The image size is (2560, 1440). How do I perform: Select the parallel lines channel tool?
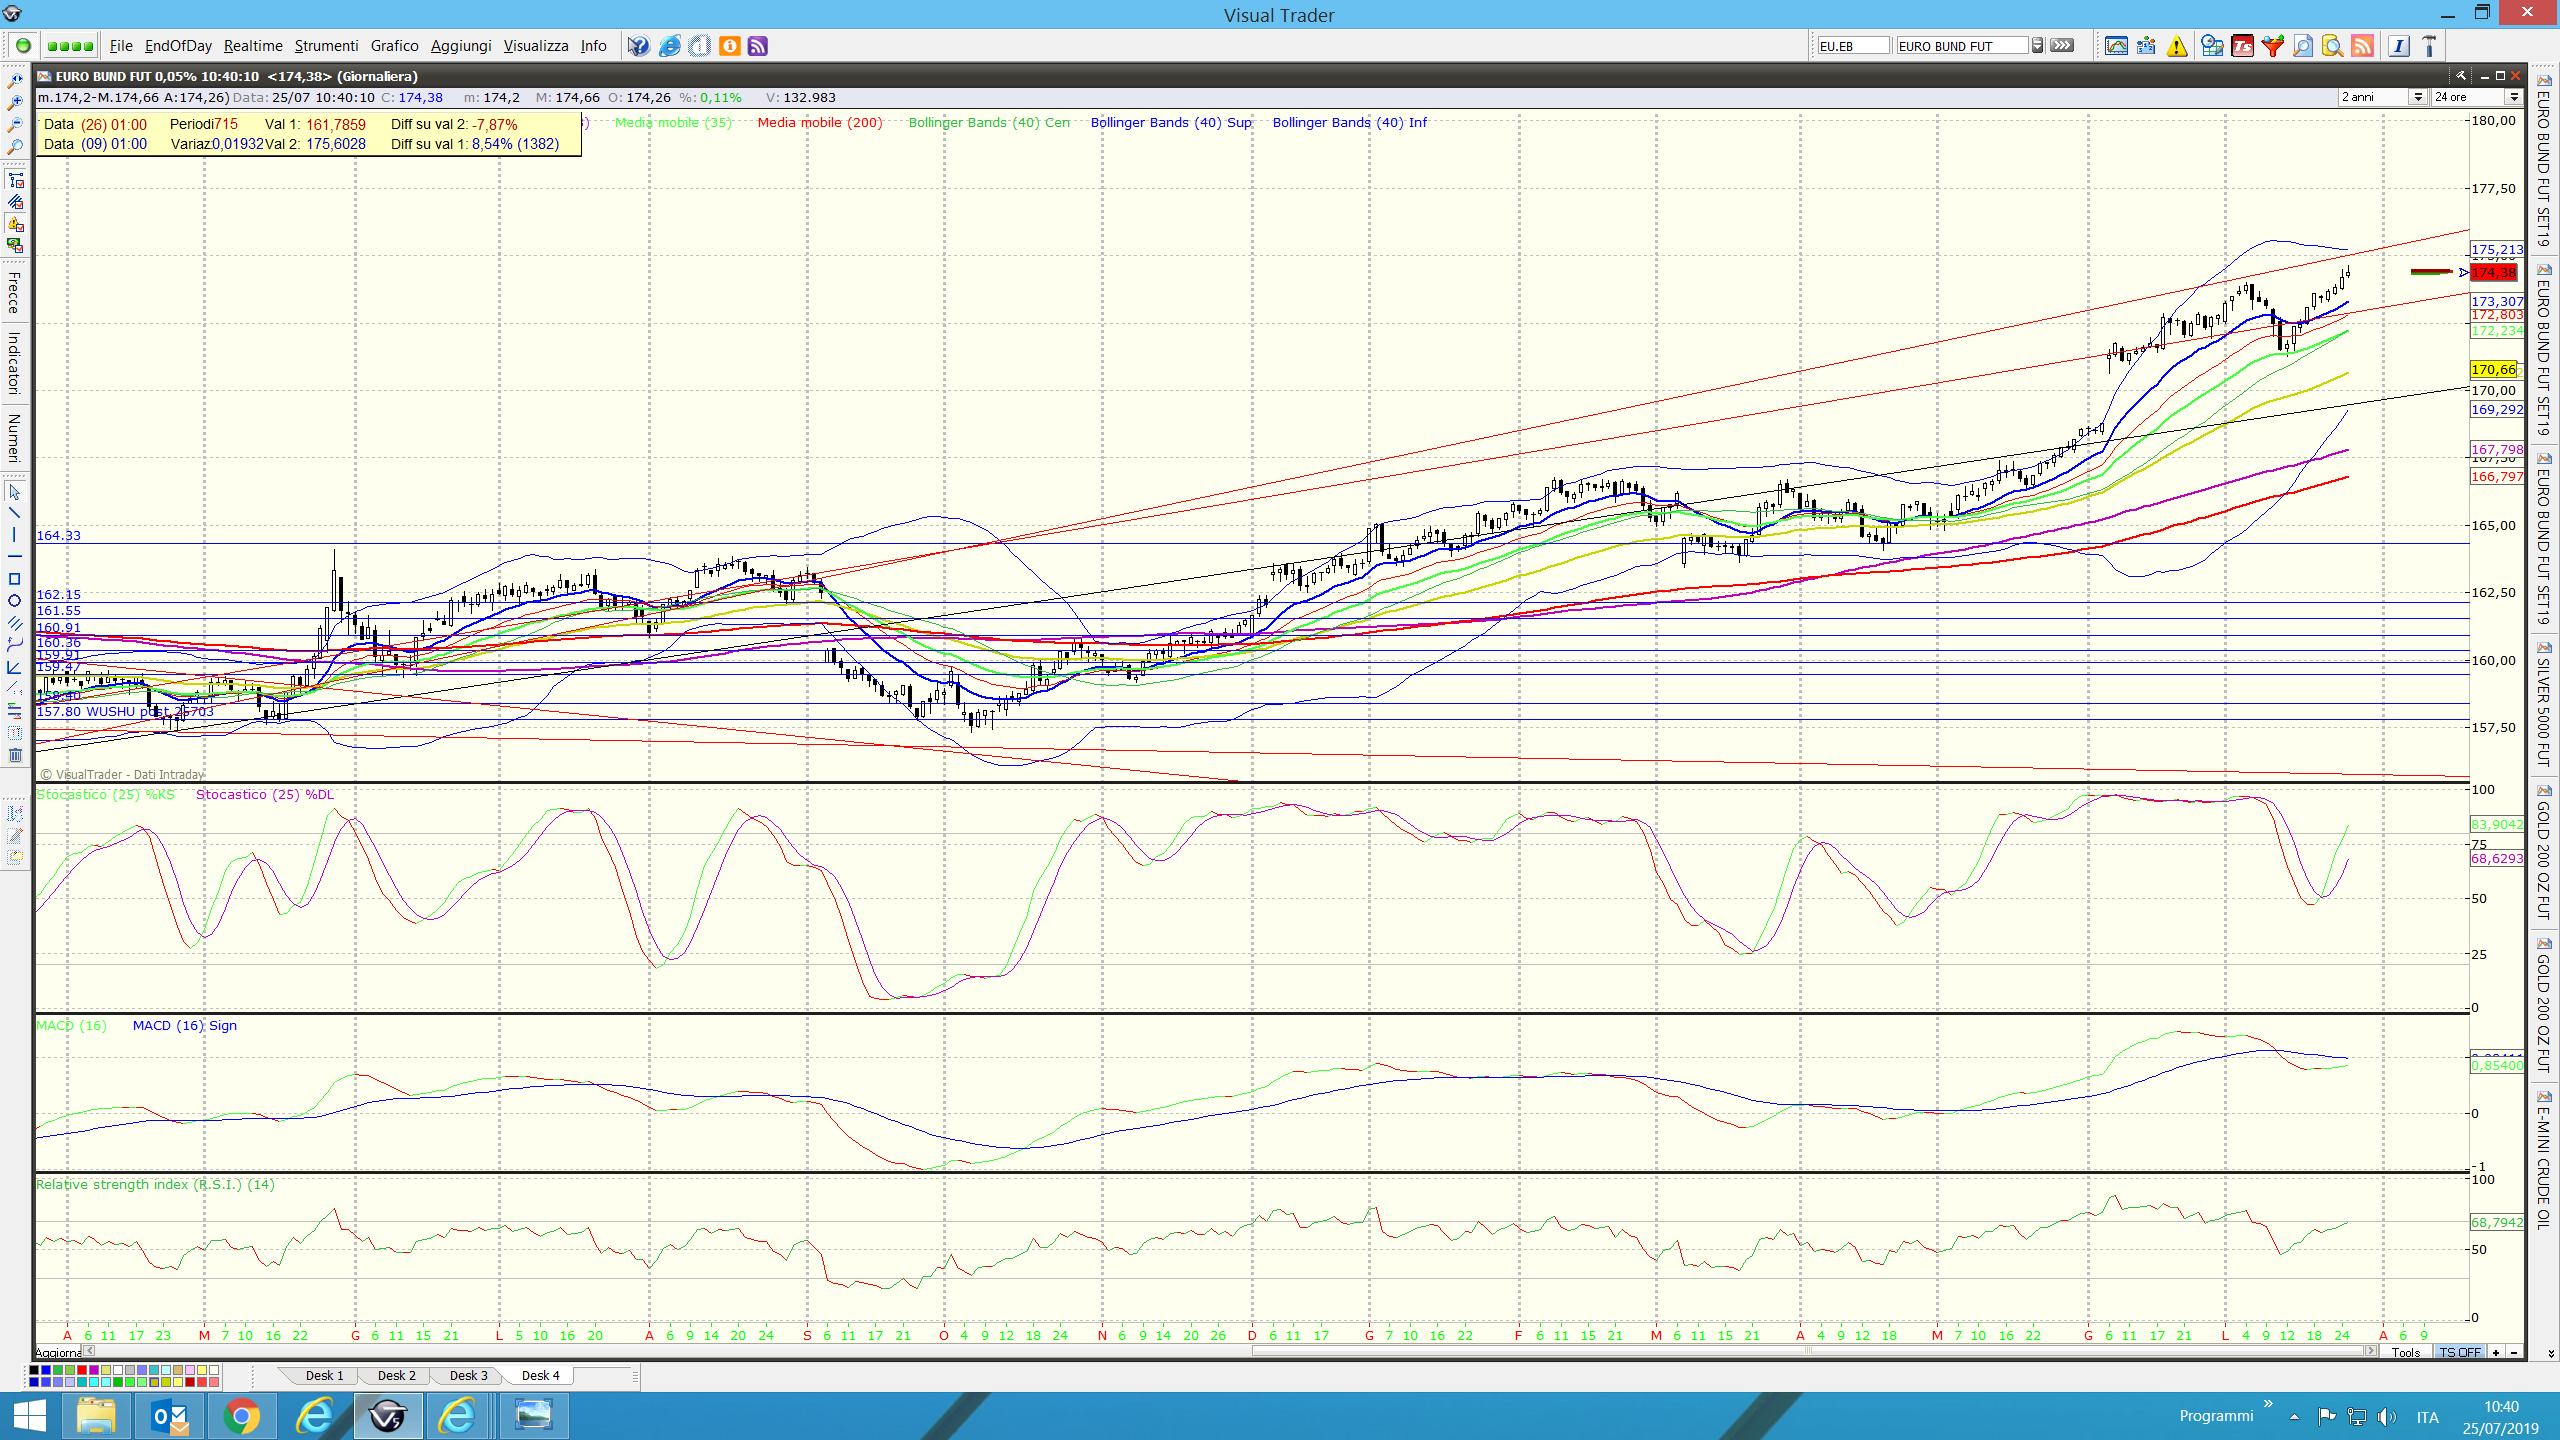click(14, 623)
